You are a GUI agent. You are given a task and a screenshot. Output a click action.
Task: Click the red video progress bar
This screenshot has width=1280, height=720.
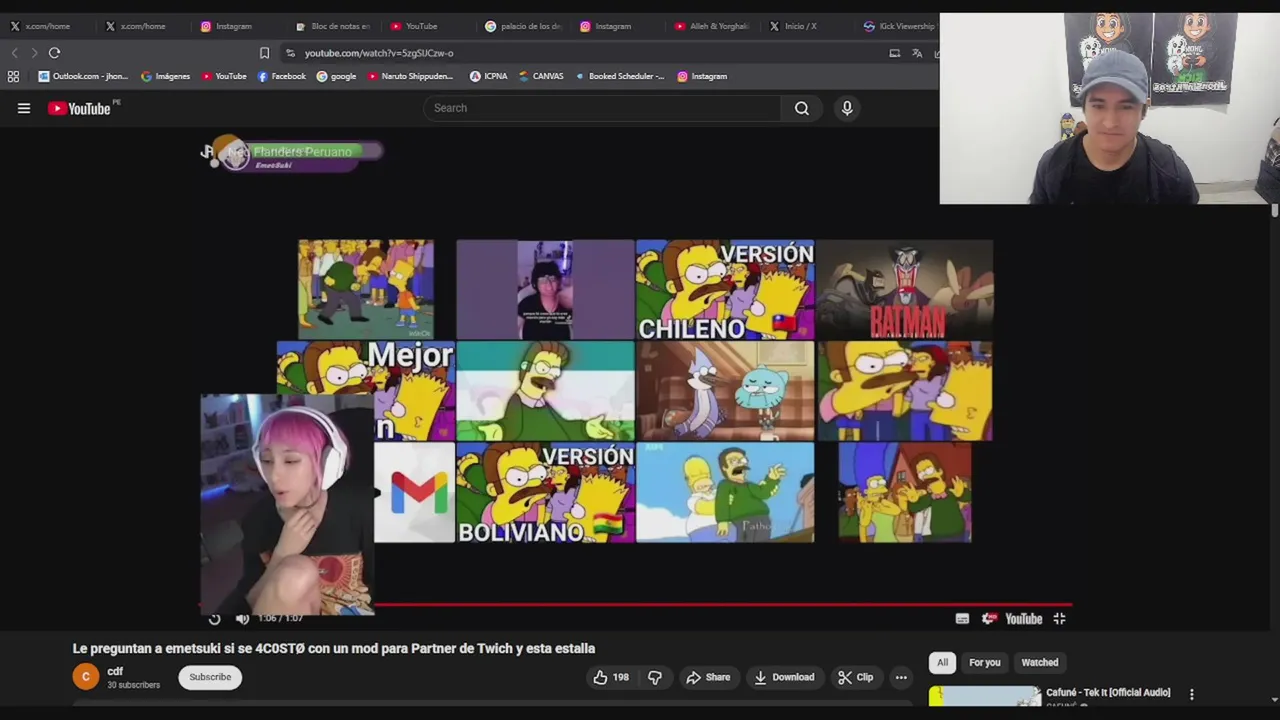636,604
